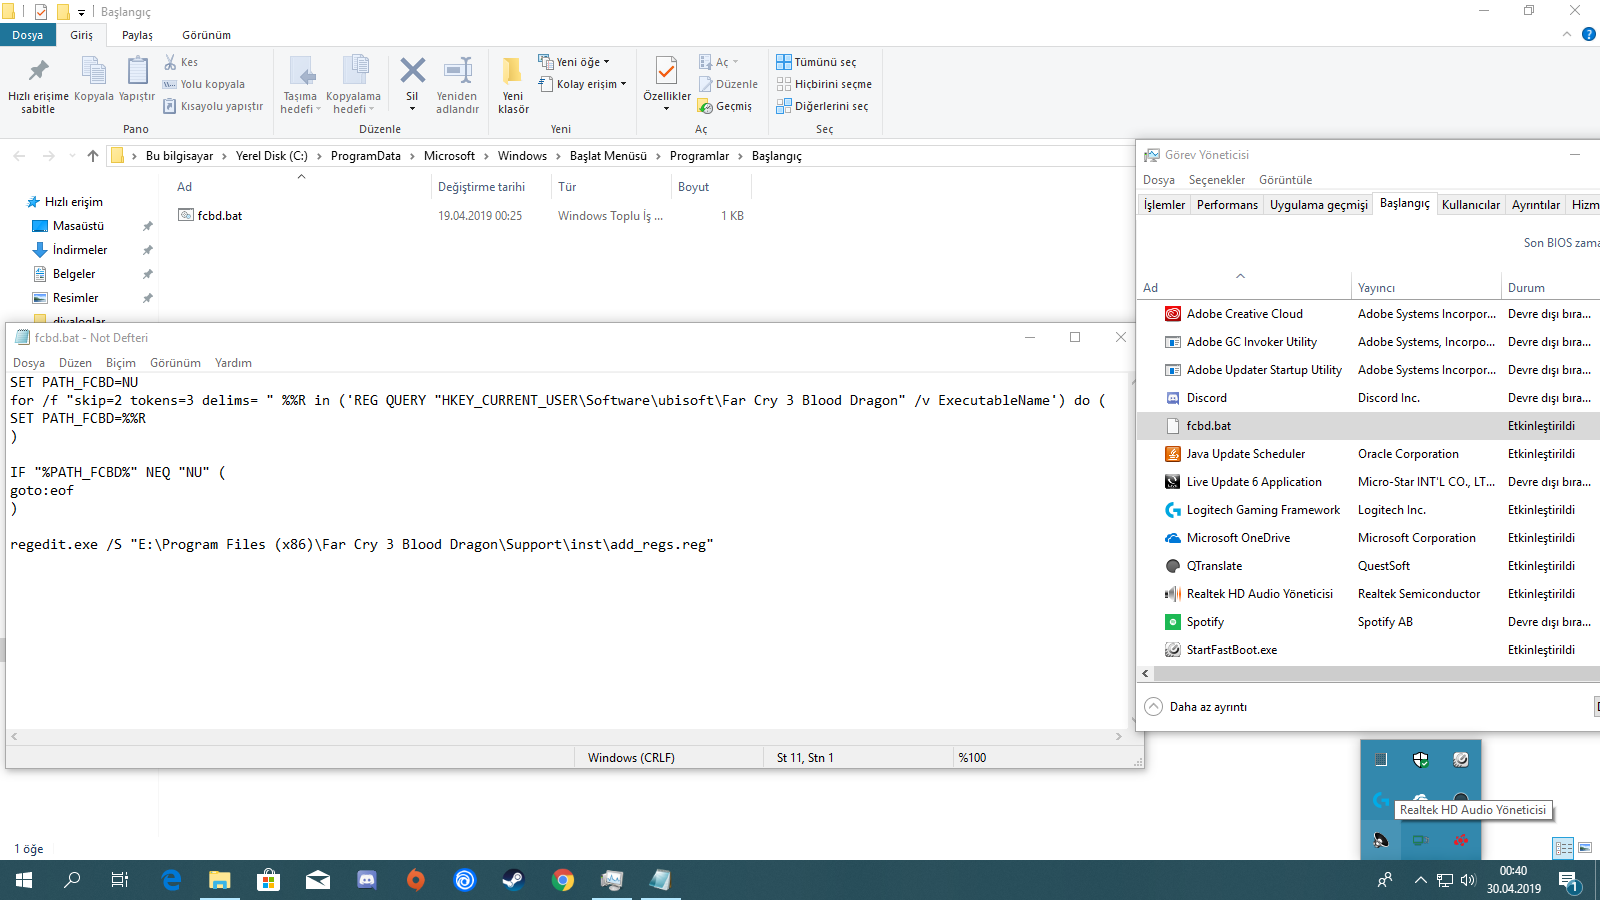Click the Yapıştır (Paste) ribbon icon

tap(137, 71)
